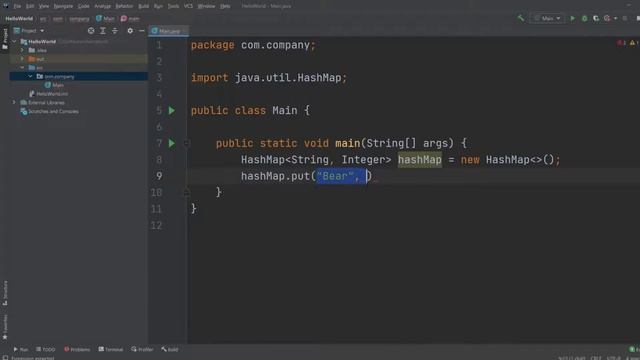Toggle the Structure tool window side tab

tap(5, 293)
